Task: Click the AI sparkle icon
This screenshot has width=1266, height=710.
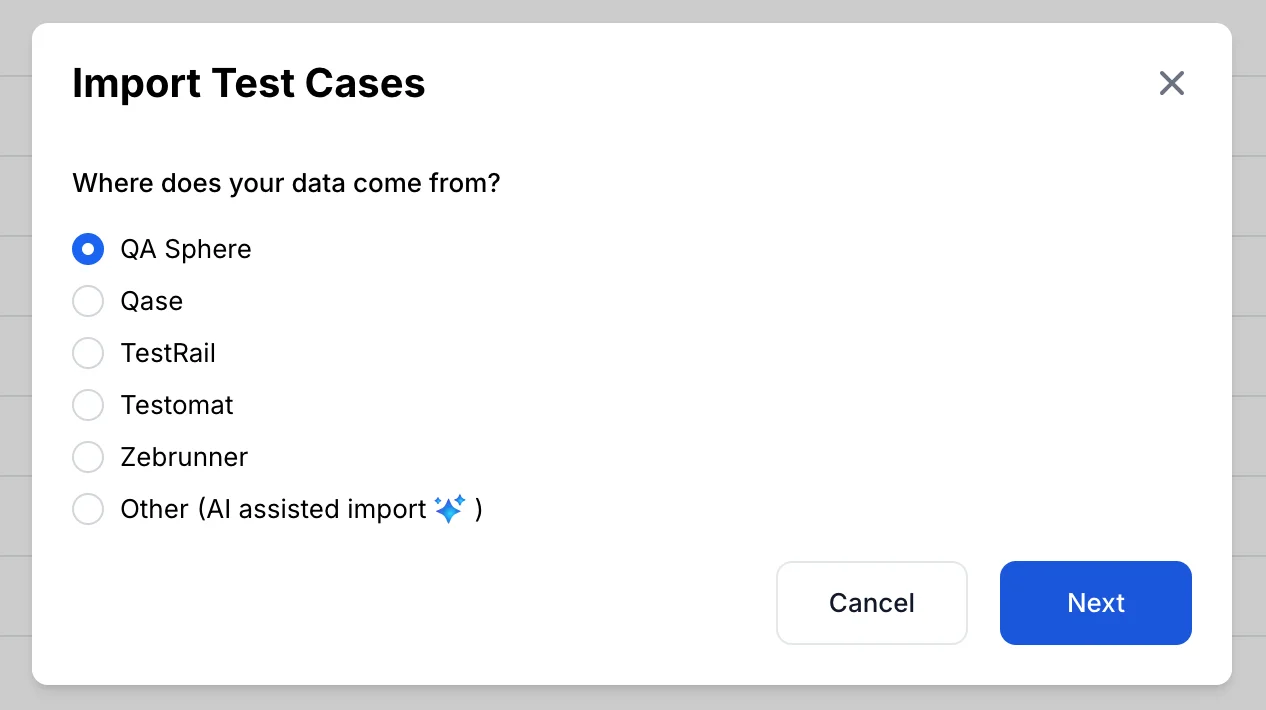Action: [450, 508]
